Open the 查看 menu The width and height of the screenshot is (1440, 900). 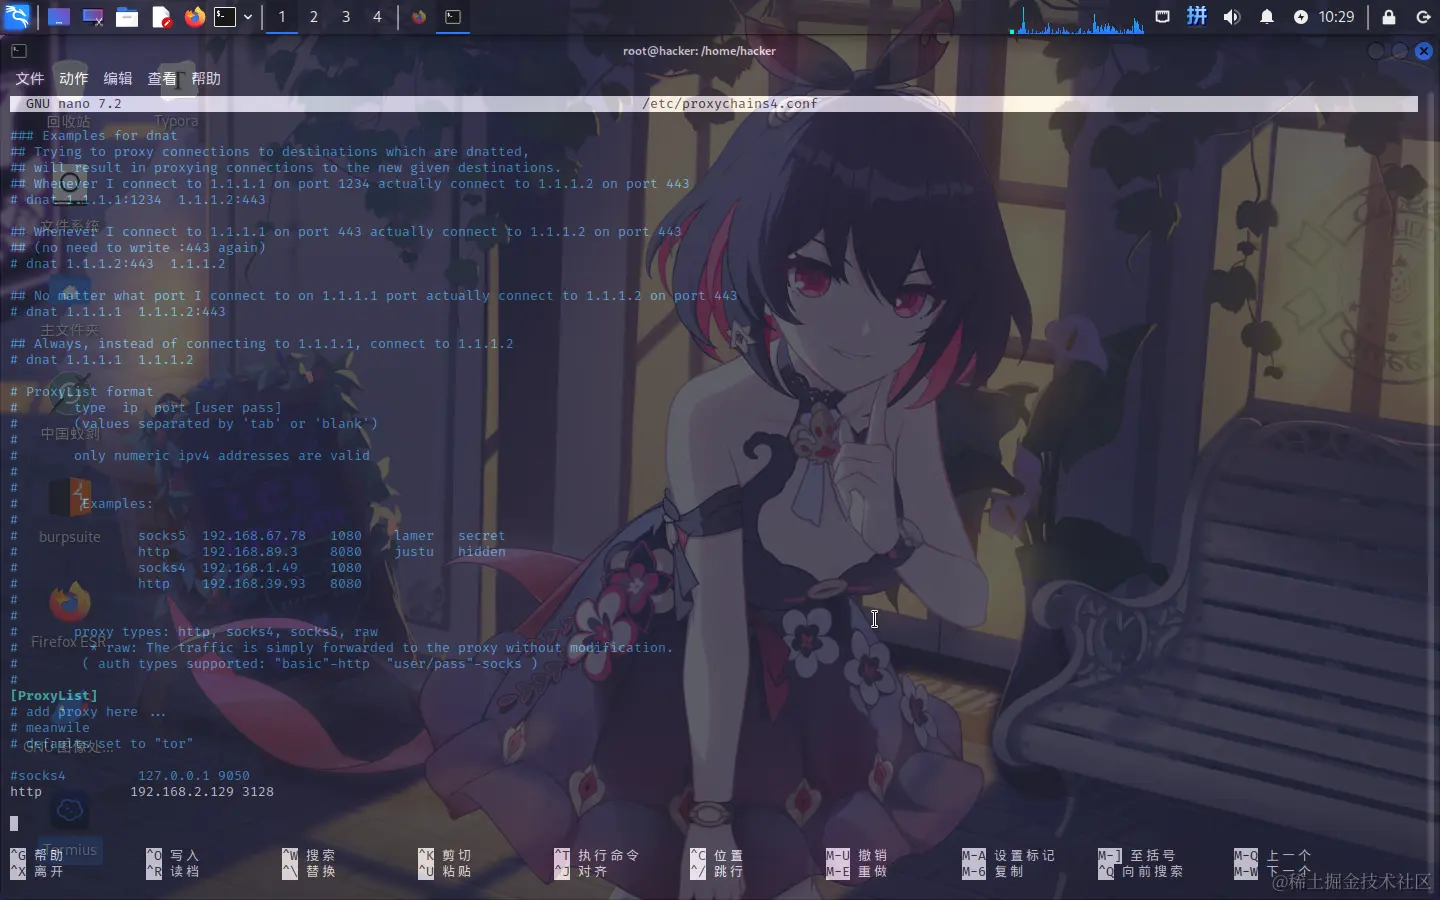[x=162, y=78]
